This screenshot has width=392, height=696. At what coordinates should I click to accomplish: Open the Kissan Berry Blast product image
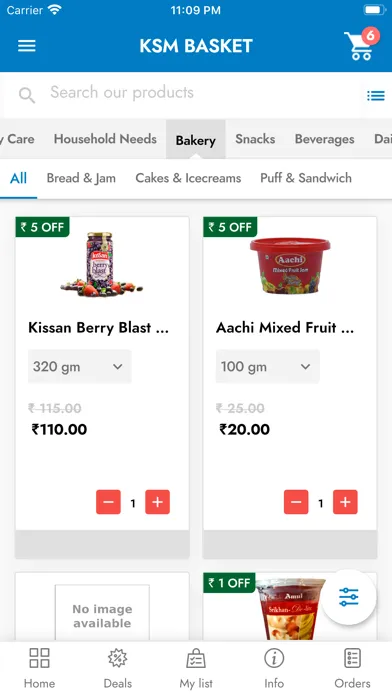[102, 265]
